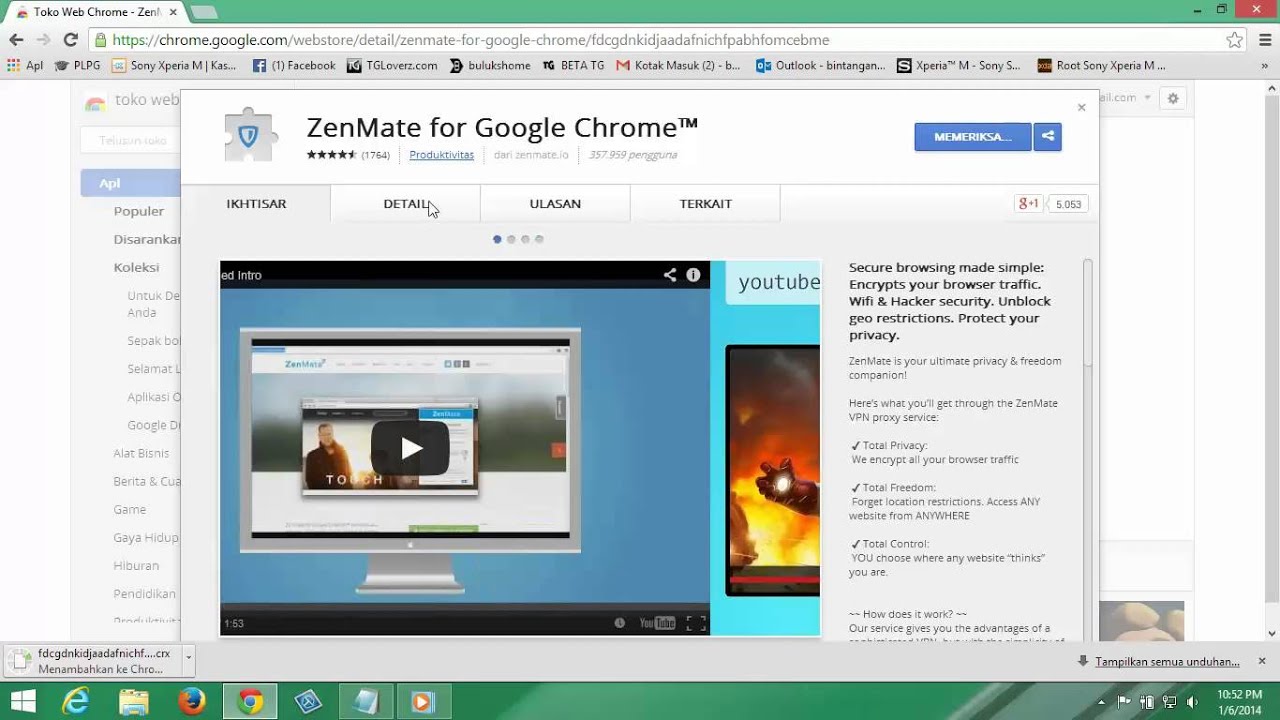Open the Game category in sidebar

tap(130, 509)
